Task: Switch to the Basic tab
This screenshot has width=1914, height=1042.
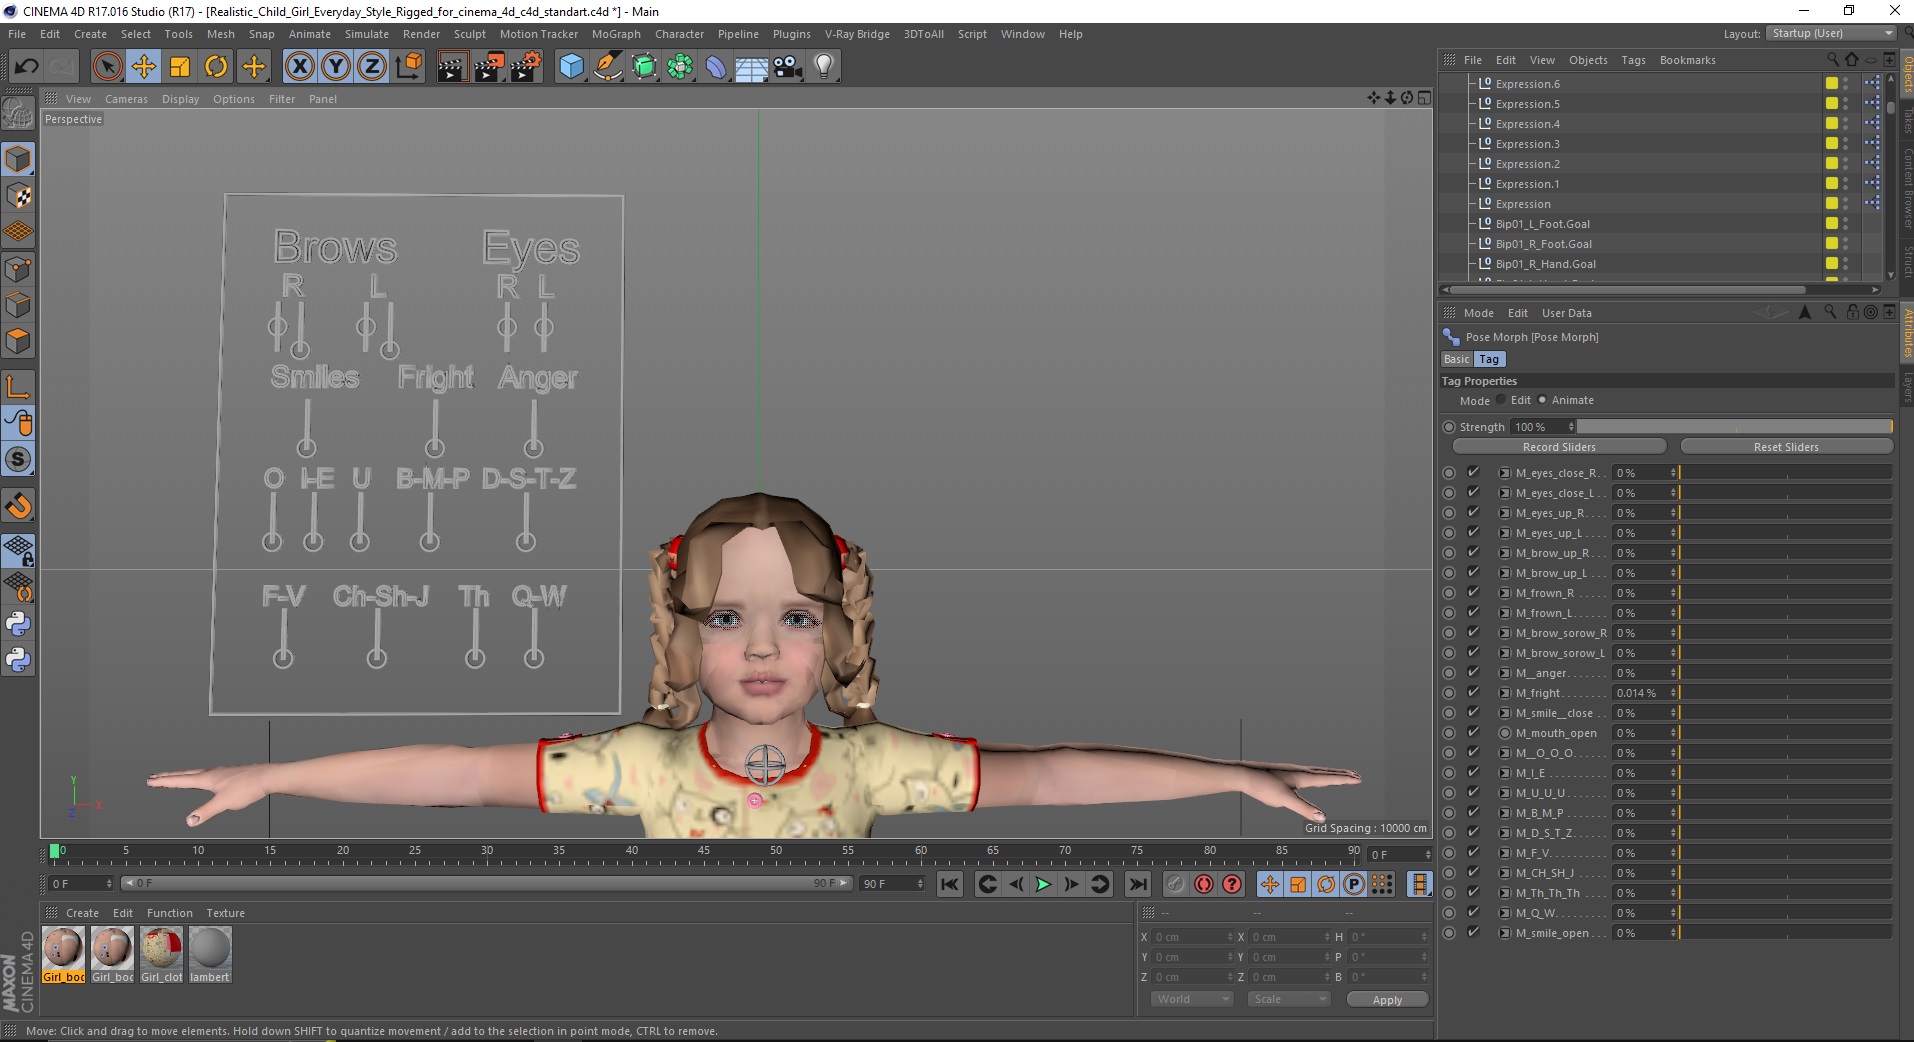Action: 1456,359
